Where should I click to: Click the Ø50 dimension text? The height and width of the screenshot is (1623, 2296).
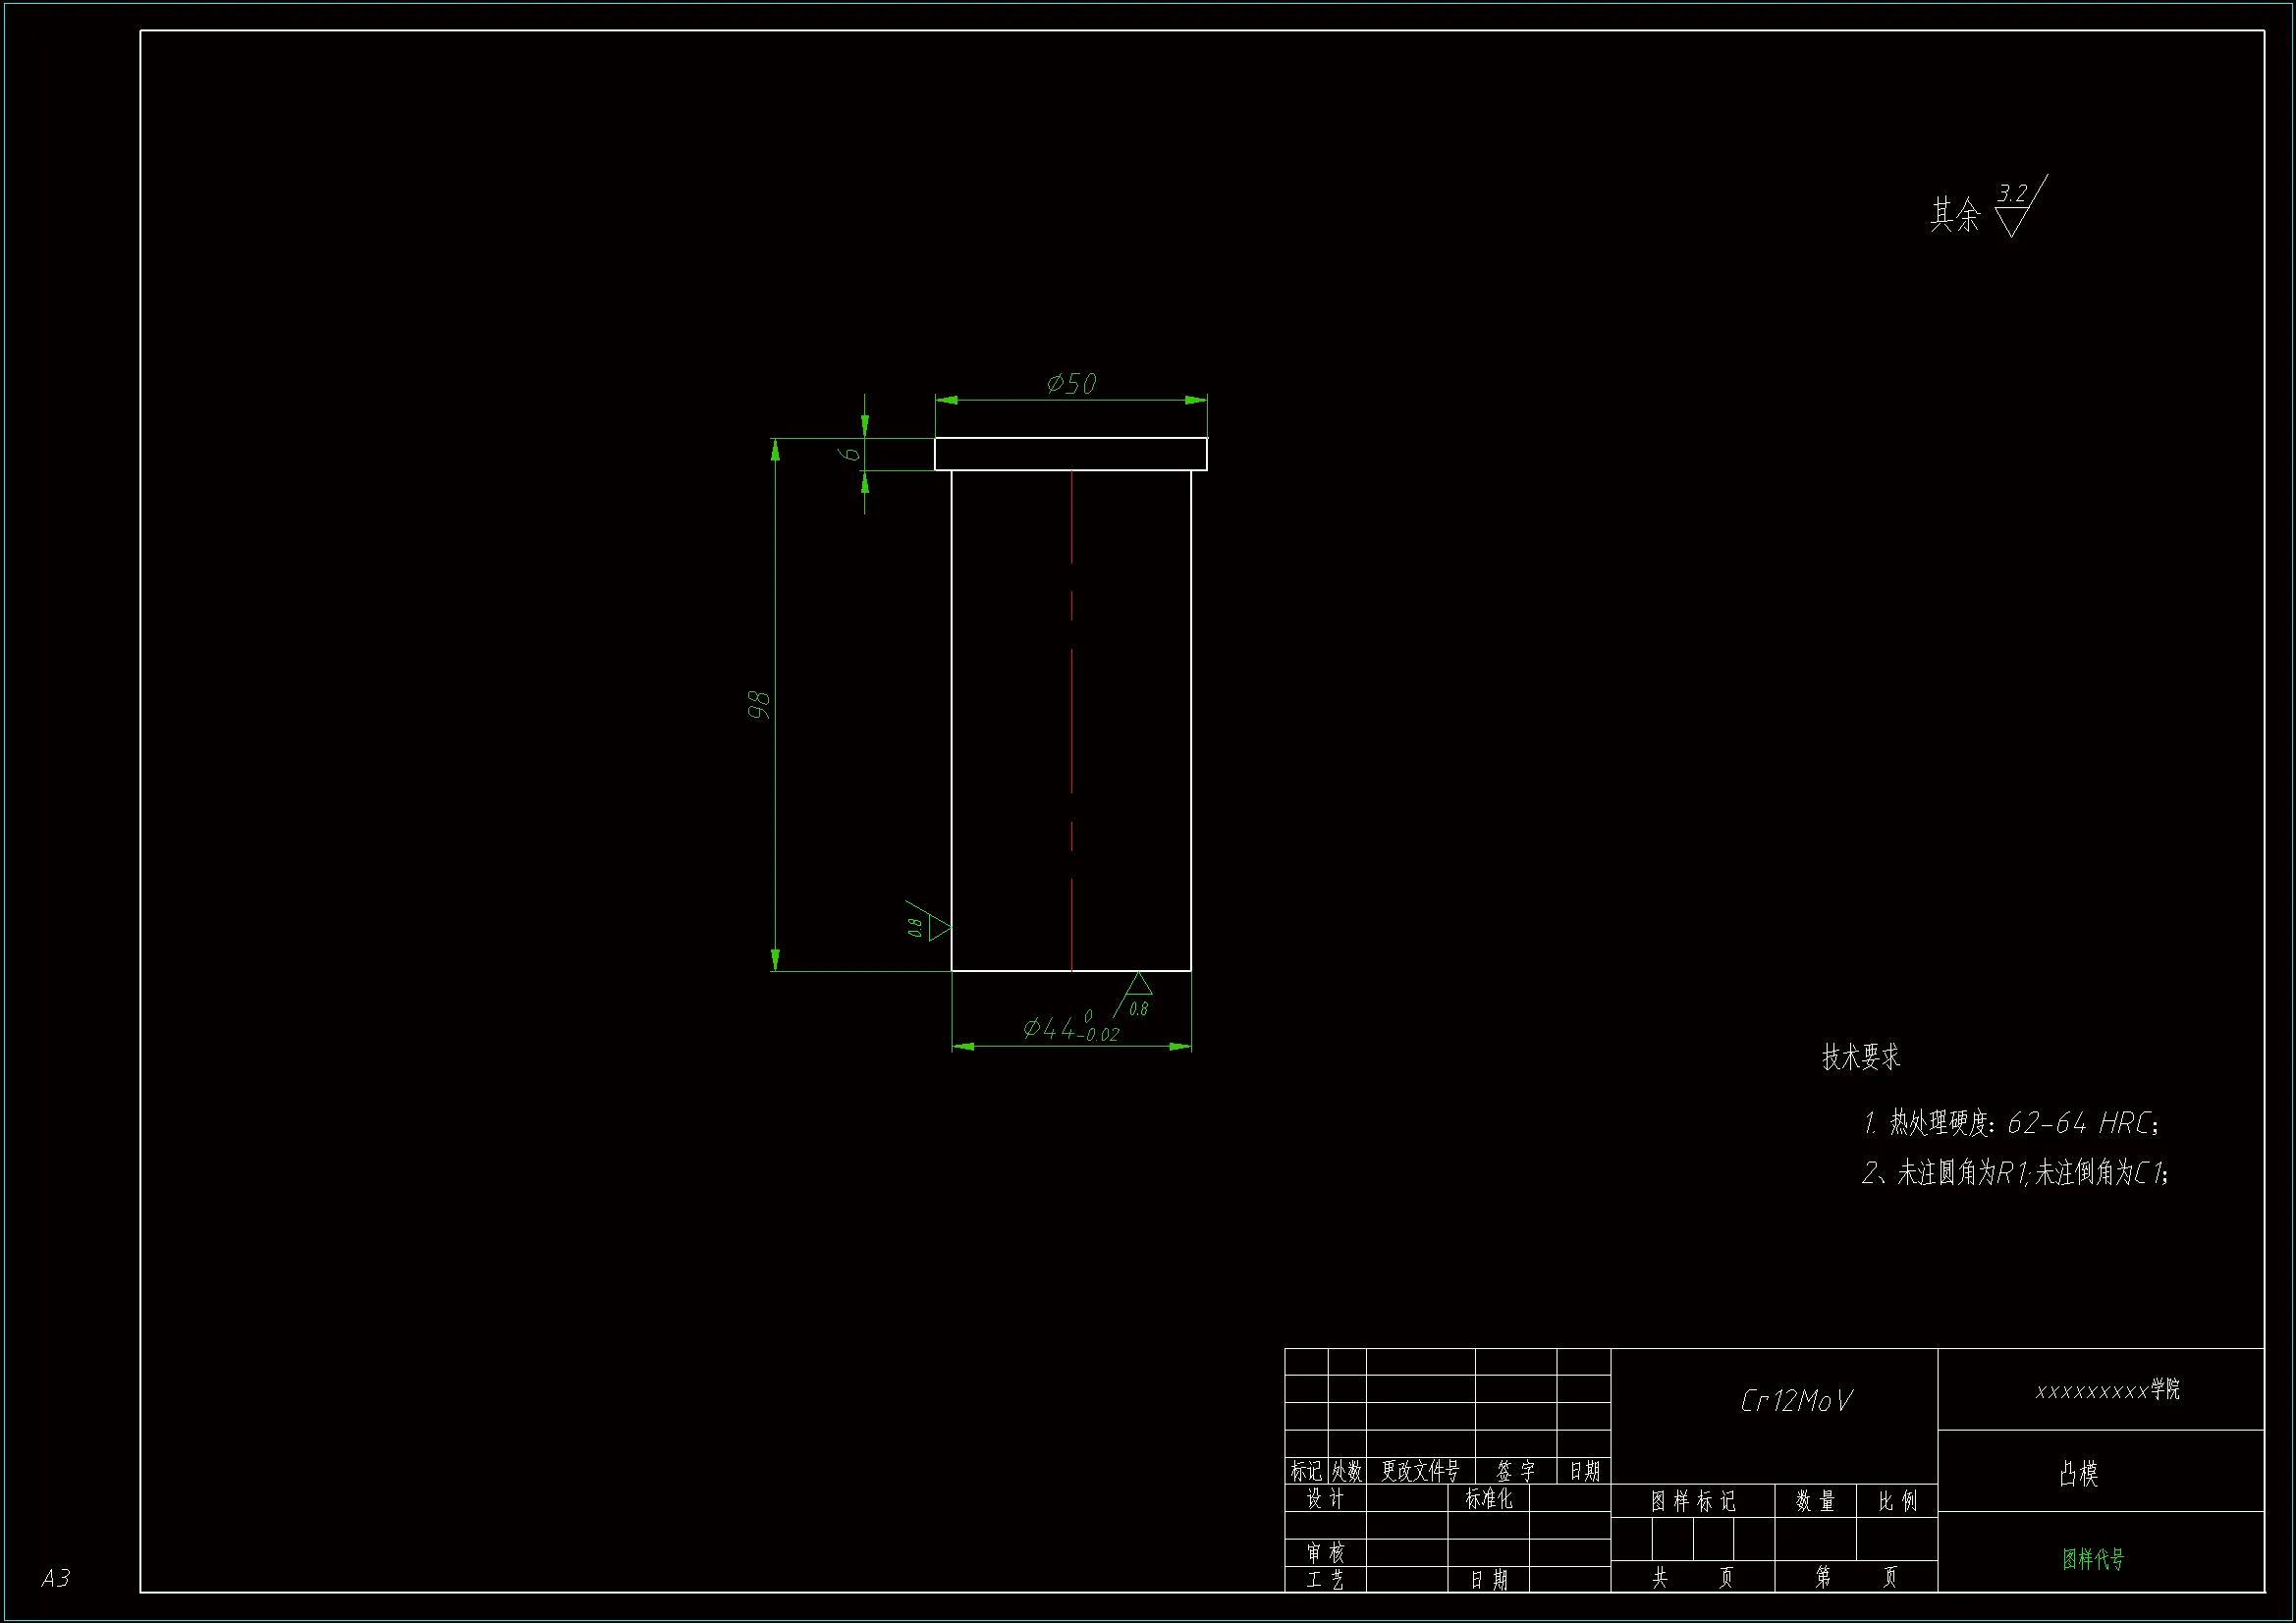1071,384
